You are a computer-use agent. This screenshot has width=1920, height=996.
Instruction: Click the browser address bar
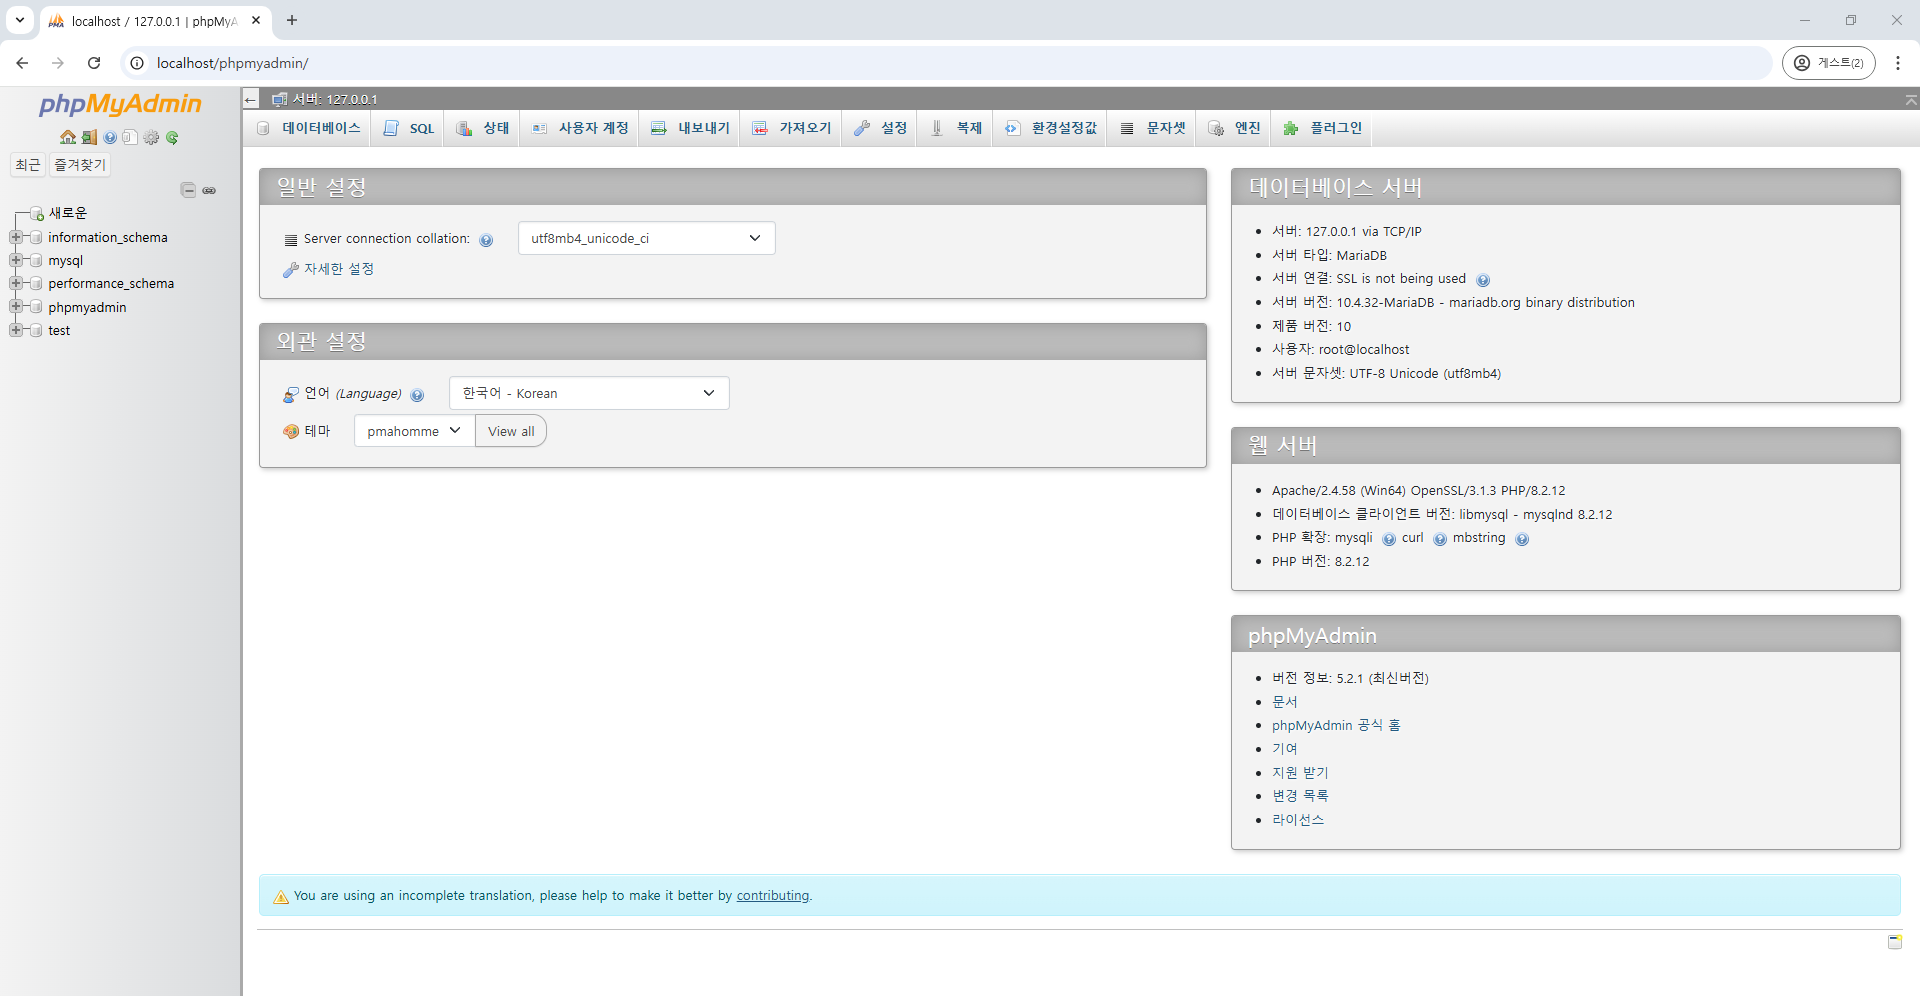pos(945,63)
